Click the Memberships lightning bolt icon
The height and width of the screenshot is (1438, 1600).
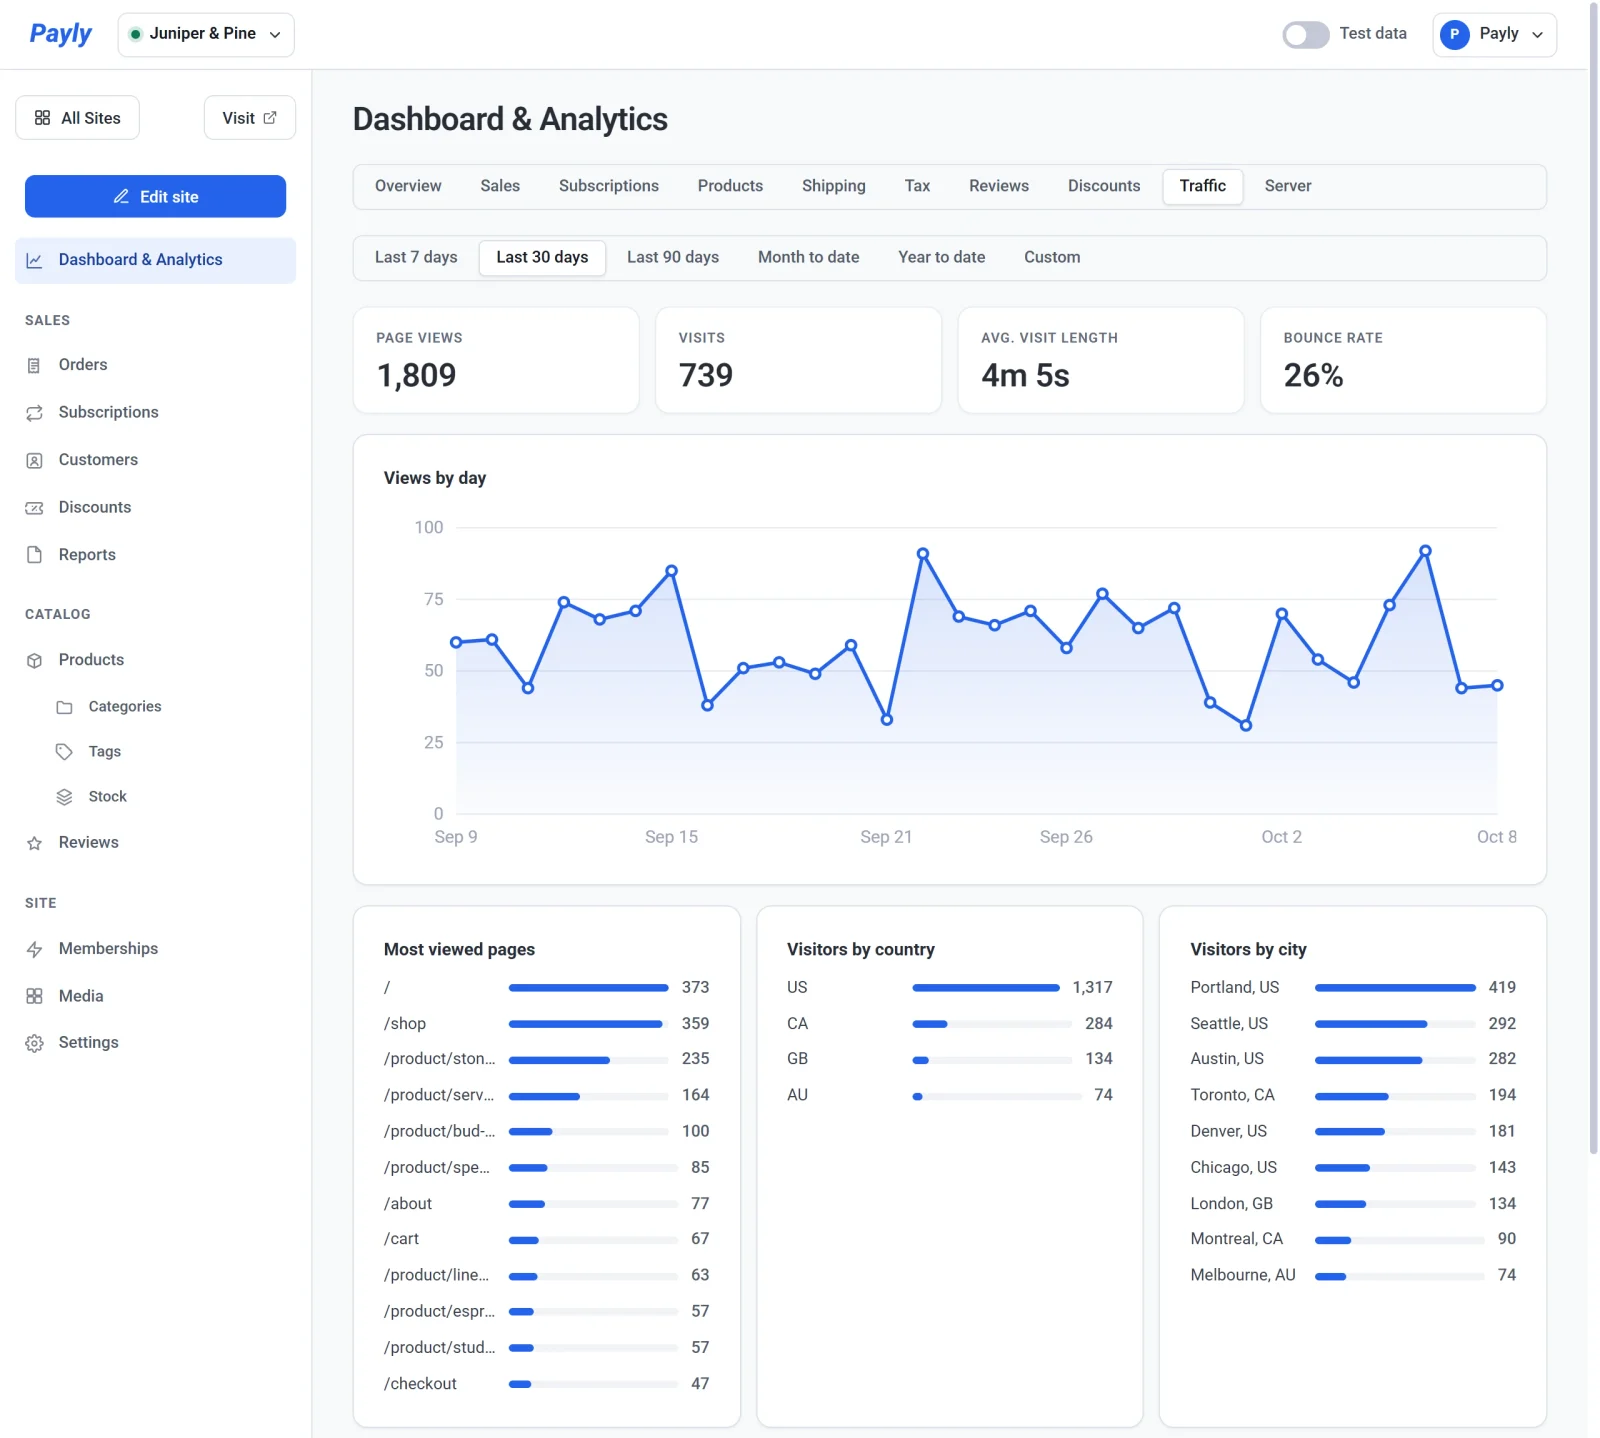click(34, 949)
